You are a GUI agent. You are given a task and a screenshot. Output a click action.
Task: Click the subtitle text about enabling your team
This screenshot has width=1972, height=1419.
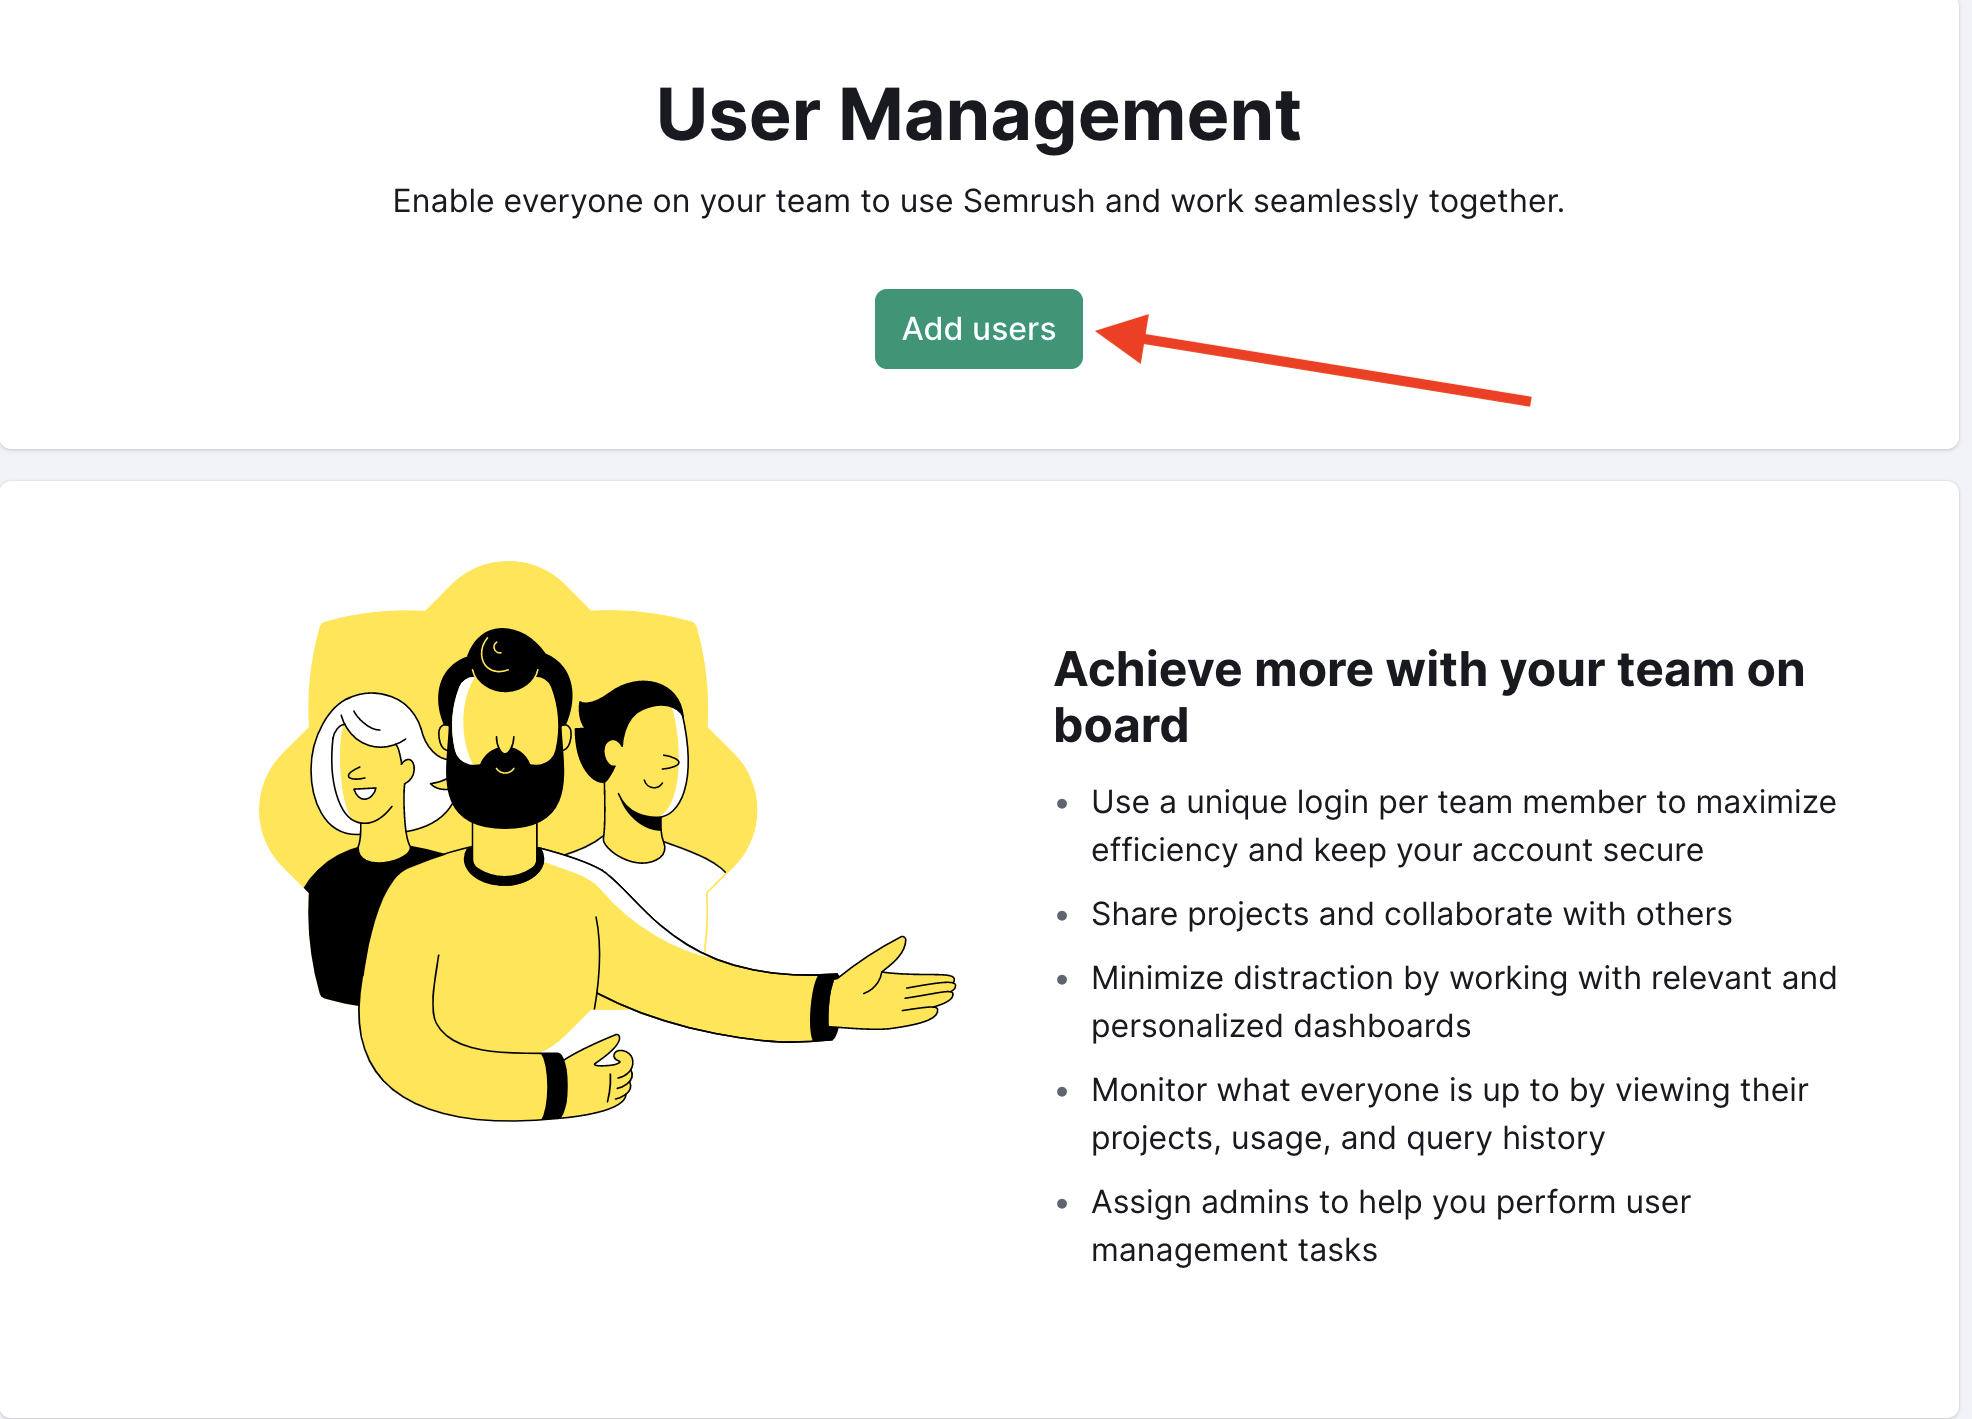pos(978,200)
